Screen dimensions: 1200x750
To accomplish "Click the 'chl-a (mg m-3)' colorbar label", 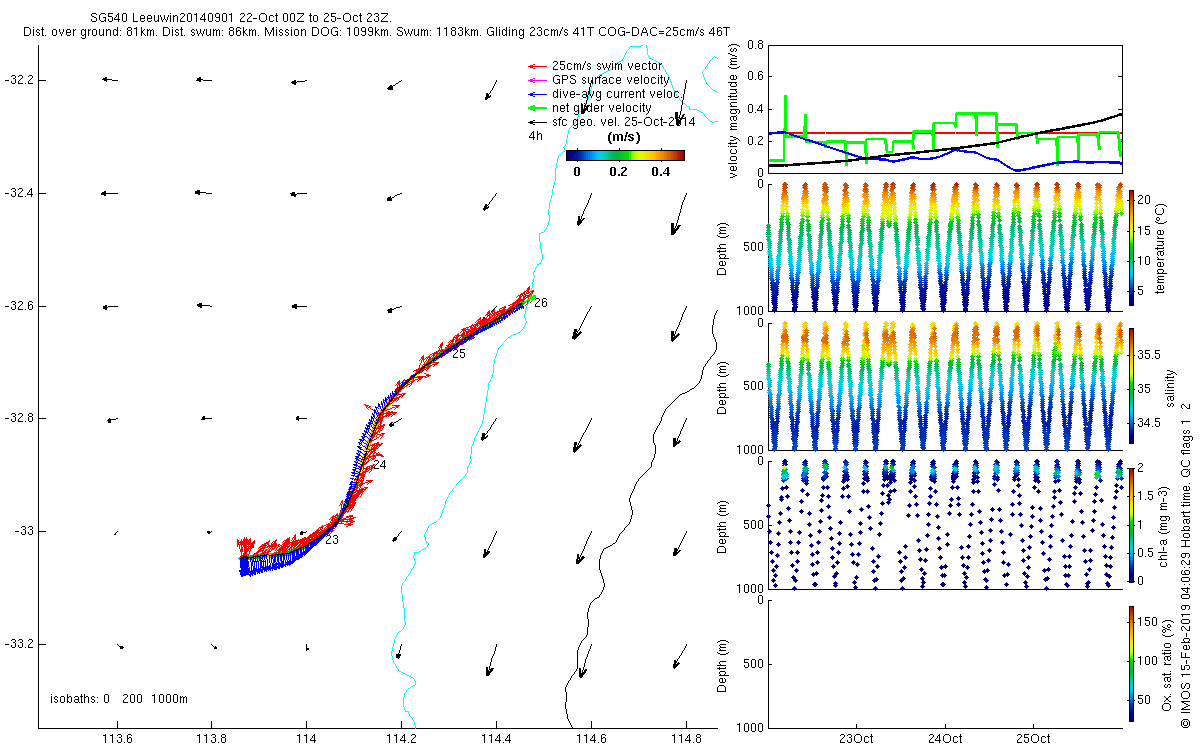I will tap(1162, 525).
